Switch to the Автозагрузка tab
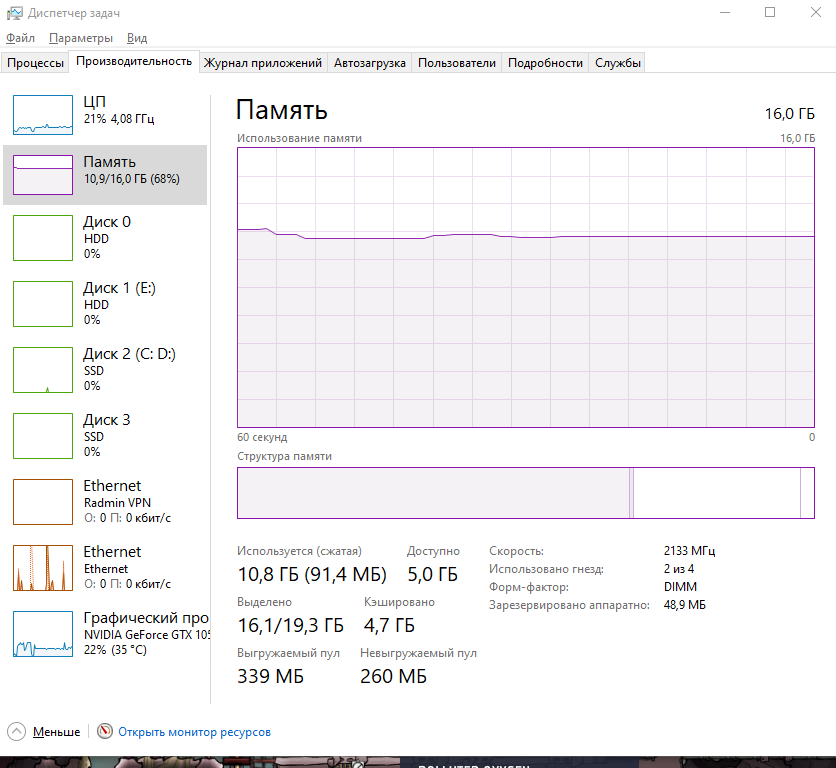This screenshot has width=836, height=768. tap(369, 63)
